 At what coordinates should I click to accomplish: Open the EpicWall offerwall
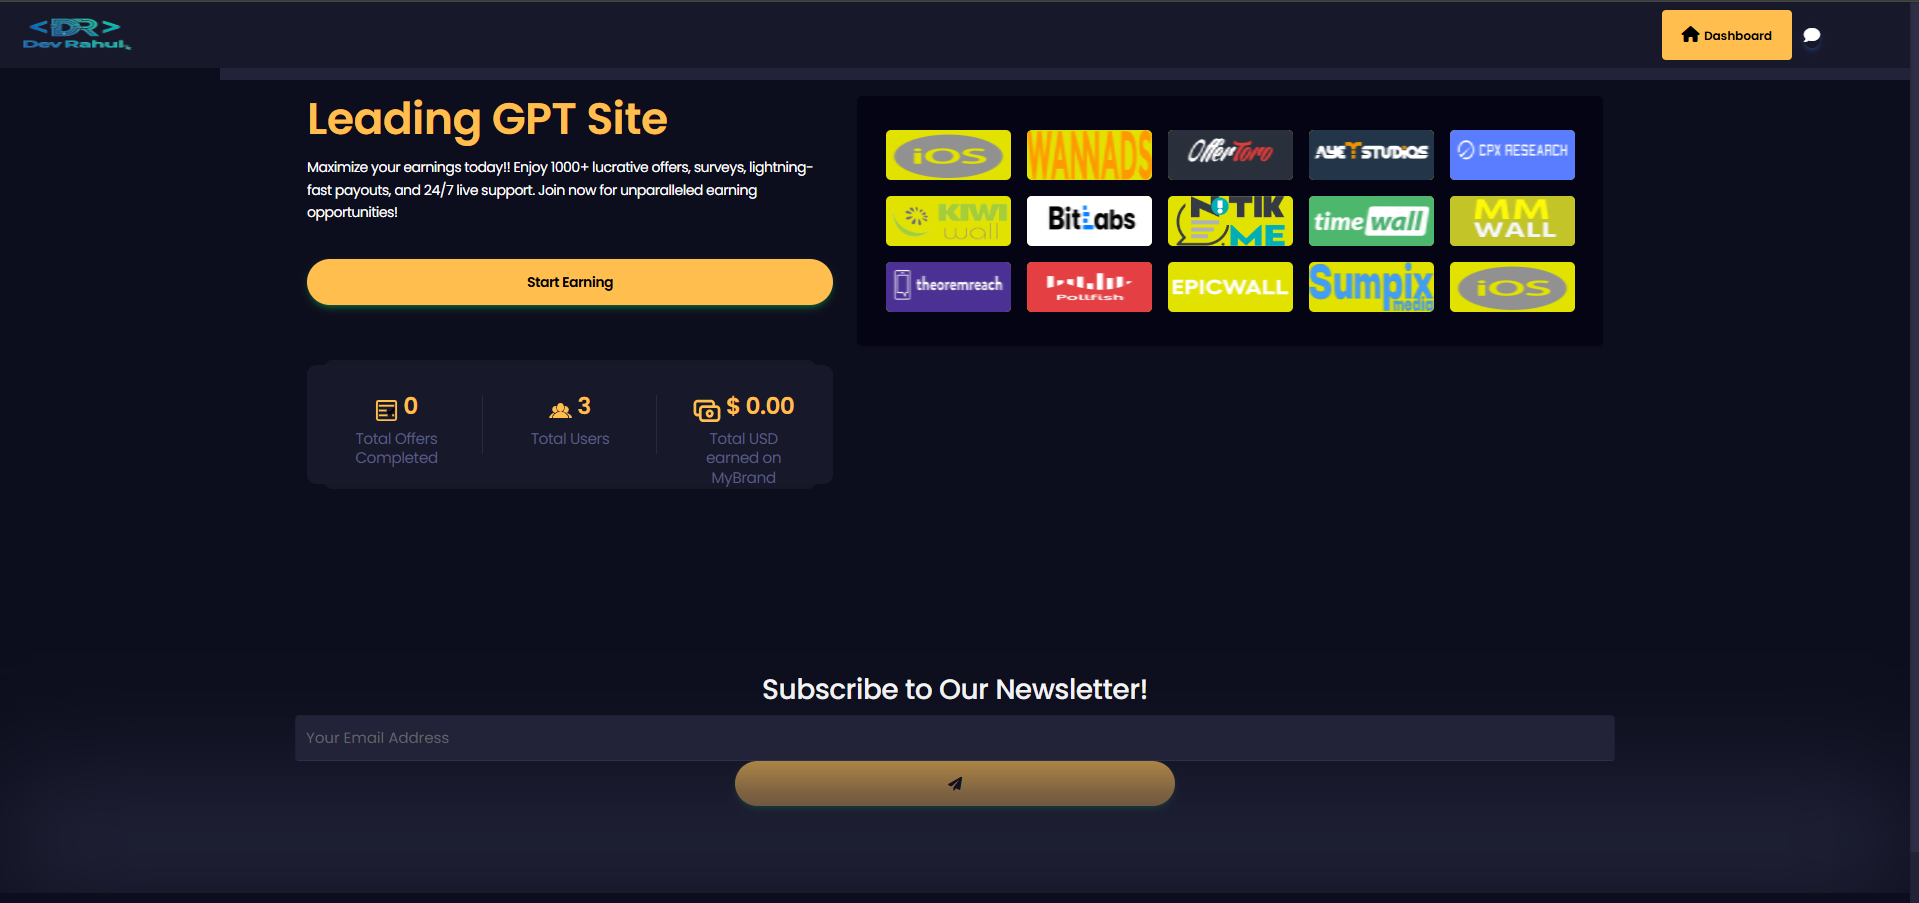pos(1230,287)
